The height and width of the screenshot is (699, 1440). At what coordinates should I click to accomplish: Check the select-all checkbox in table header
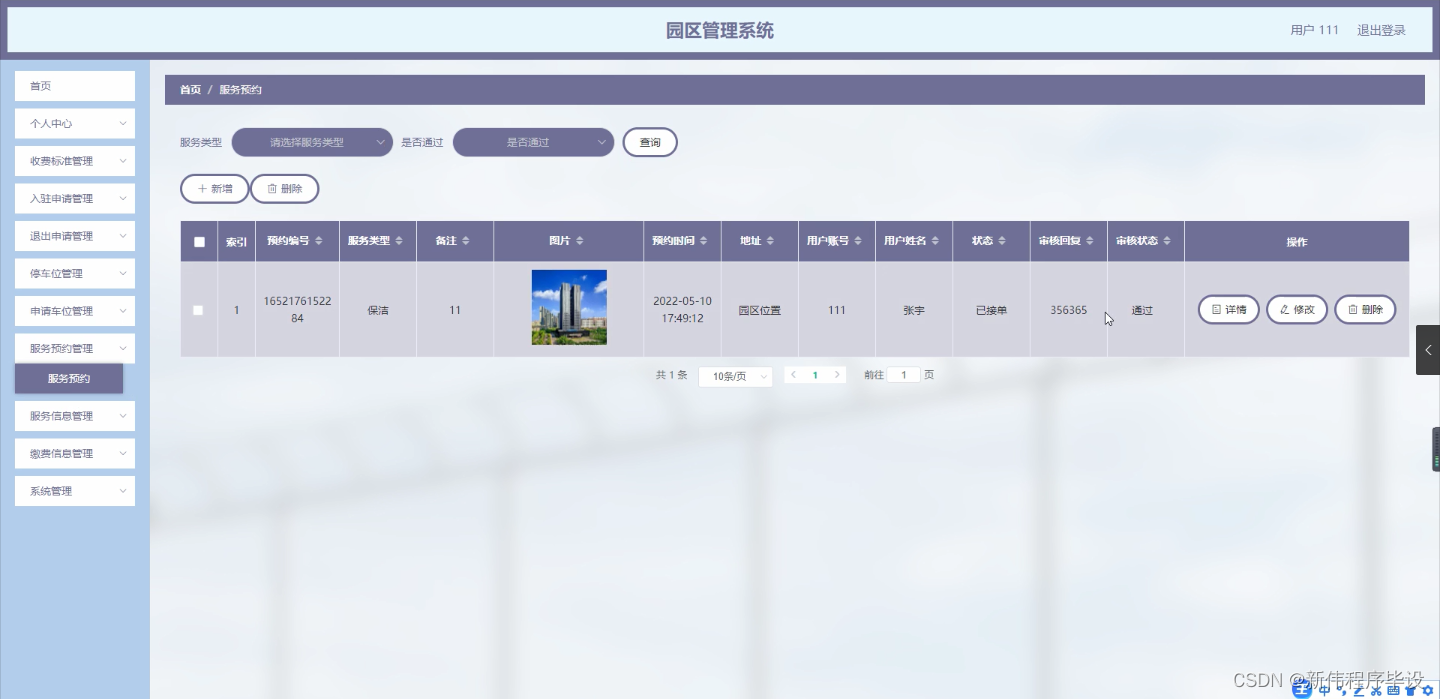coord(198,240)
